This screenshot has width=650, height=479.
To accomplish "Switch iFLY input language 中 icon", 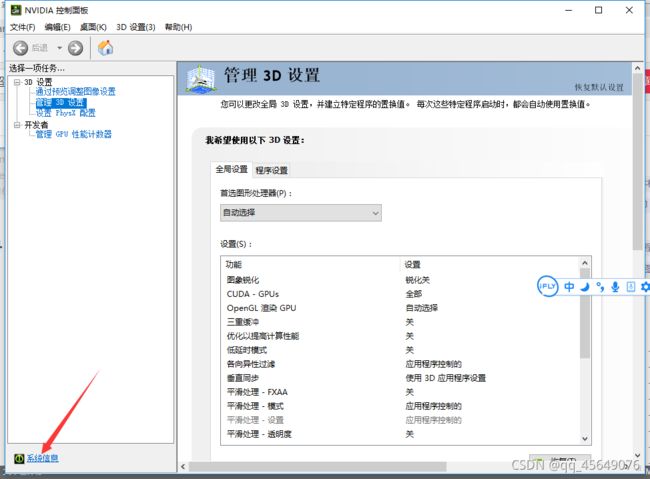I will (x=569, y=287).
